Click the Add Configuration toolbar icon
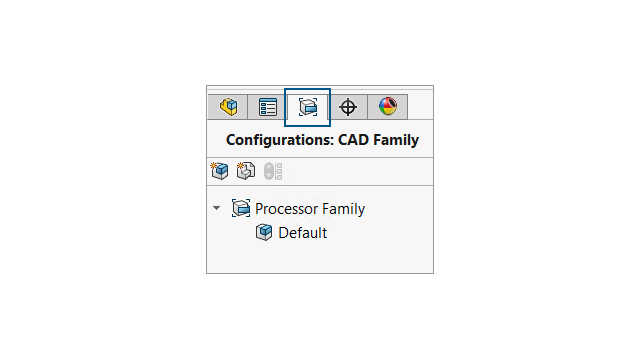Screen dimensions: 640x360 pos(220,171)
